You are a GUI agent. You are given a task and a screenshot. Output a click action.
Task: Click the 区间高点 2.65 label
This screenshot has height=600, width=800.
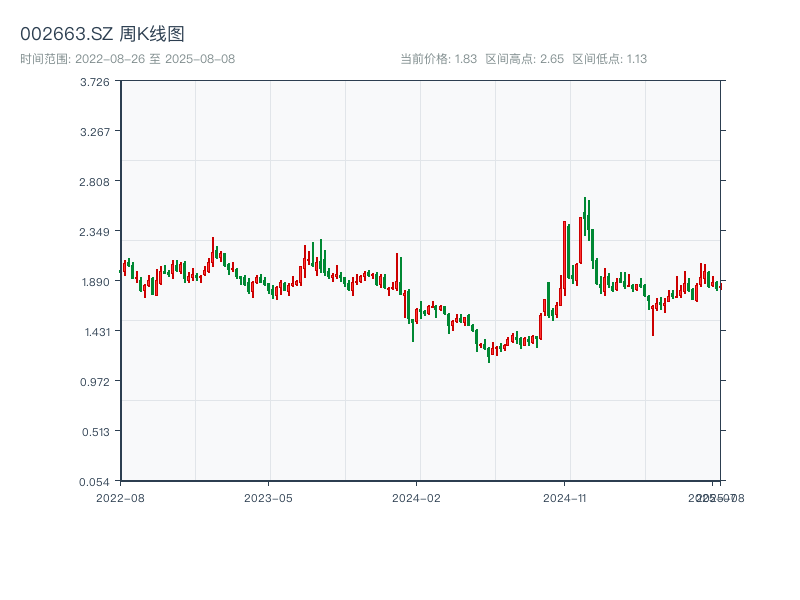click(524, 59)
